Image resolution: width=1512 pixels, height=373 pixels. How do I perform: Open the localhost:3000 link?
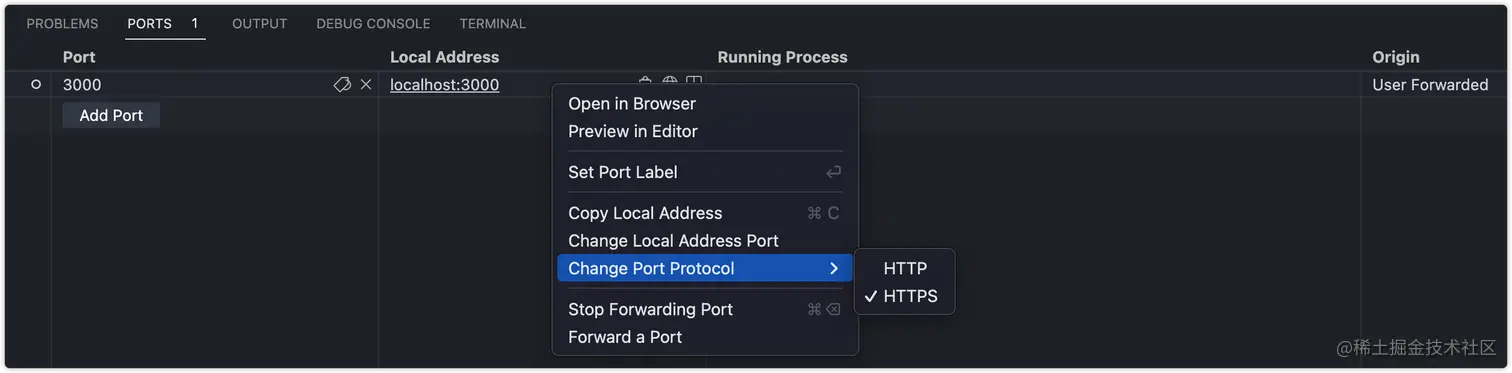(x=444, y=85)
